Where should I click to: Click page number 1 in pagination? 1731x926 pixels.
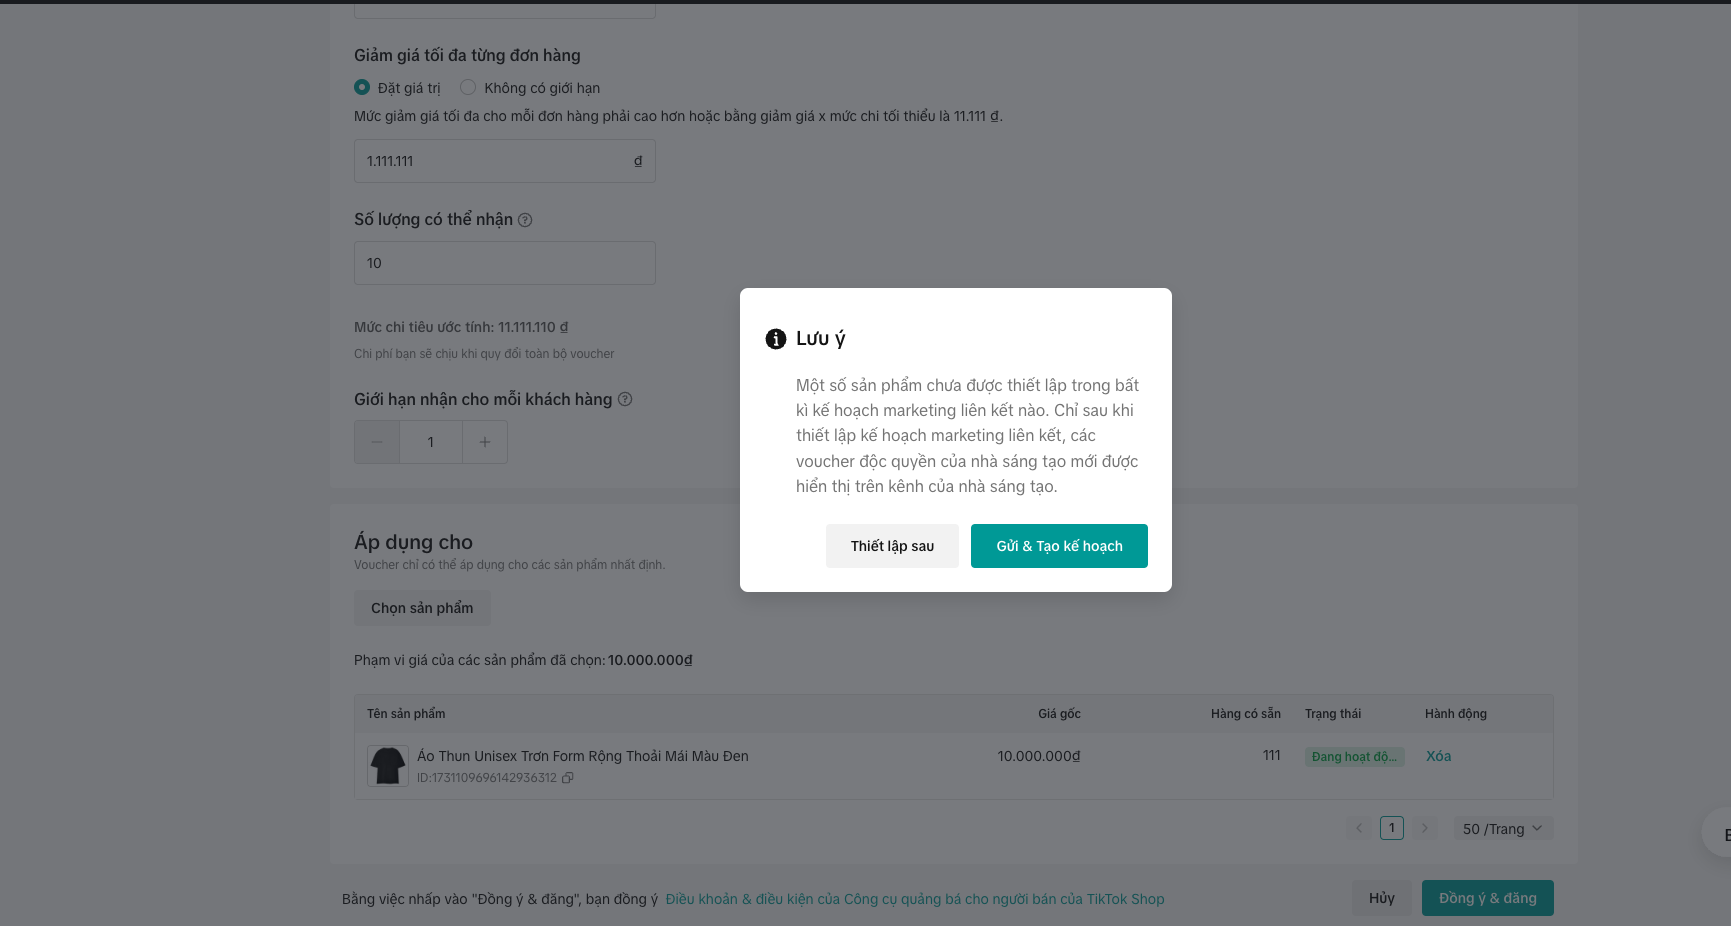[1391, 828]
